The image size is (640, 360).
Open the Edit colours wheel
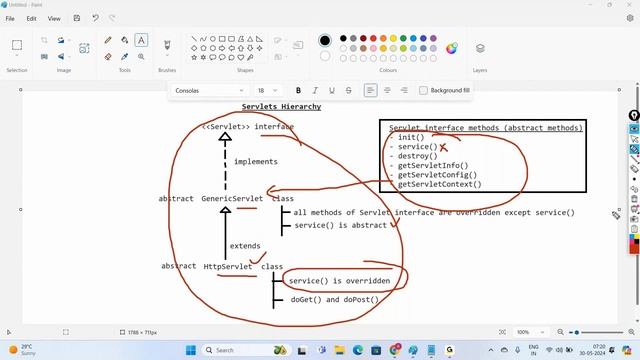pyautogui.click(x=451, y=48)
